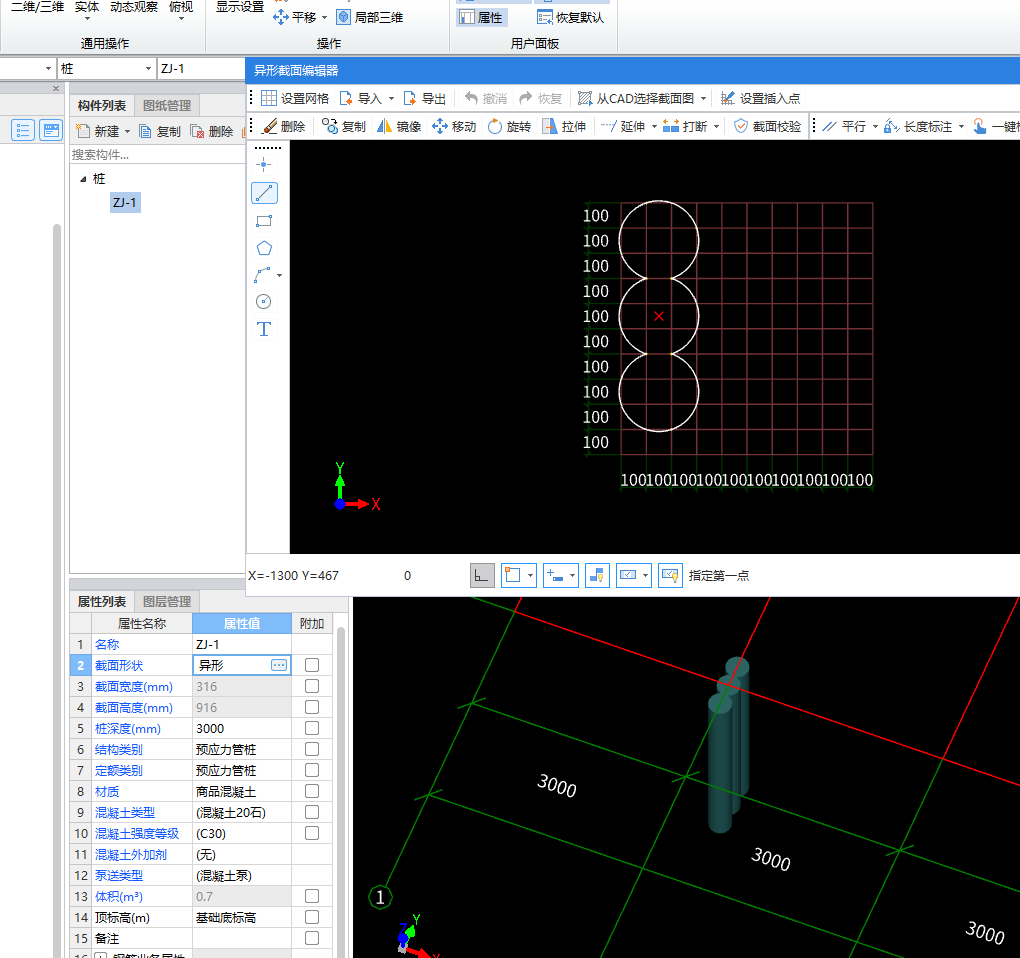Screen dimensions: 1020x958
Task: Click the 局部三维 button
Action: click(x=370, y=18)
